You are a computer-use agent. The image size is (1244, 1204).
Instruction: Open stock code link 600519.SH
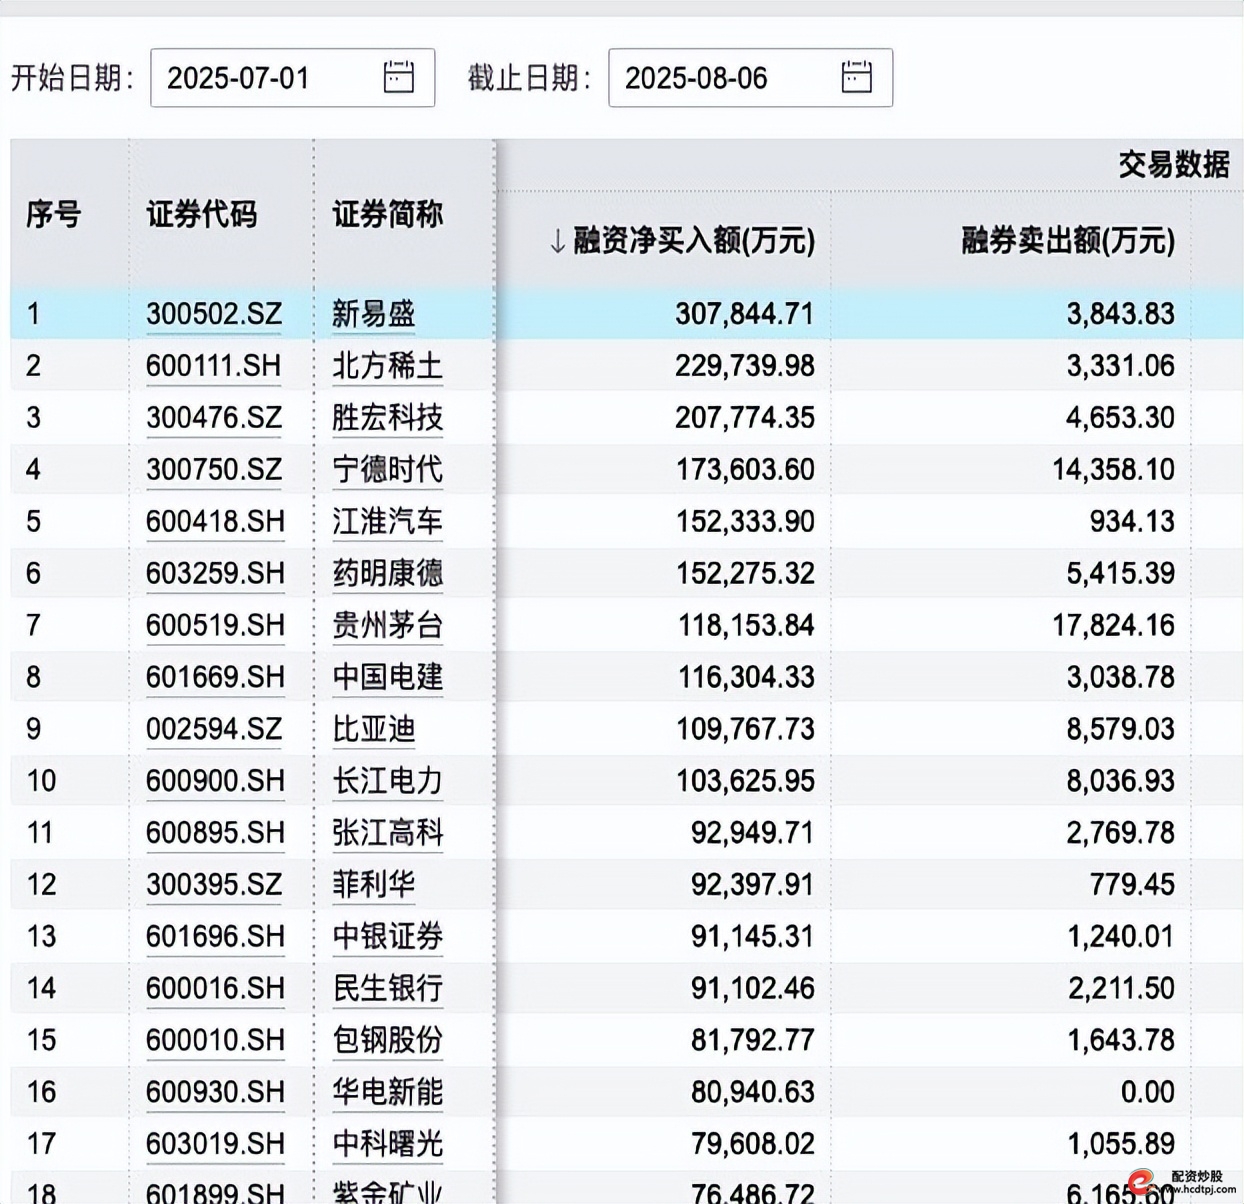click(214, 626)
